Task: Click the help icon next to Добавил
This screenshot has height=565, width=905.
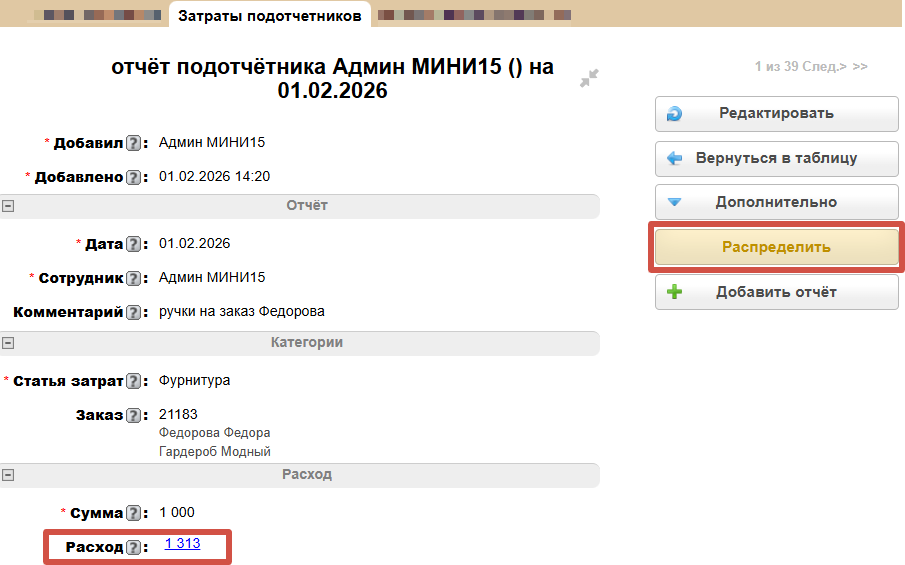Action: click(x=133, y=143)
